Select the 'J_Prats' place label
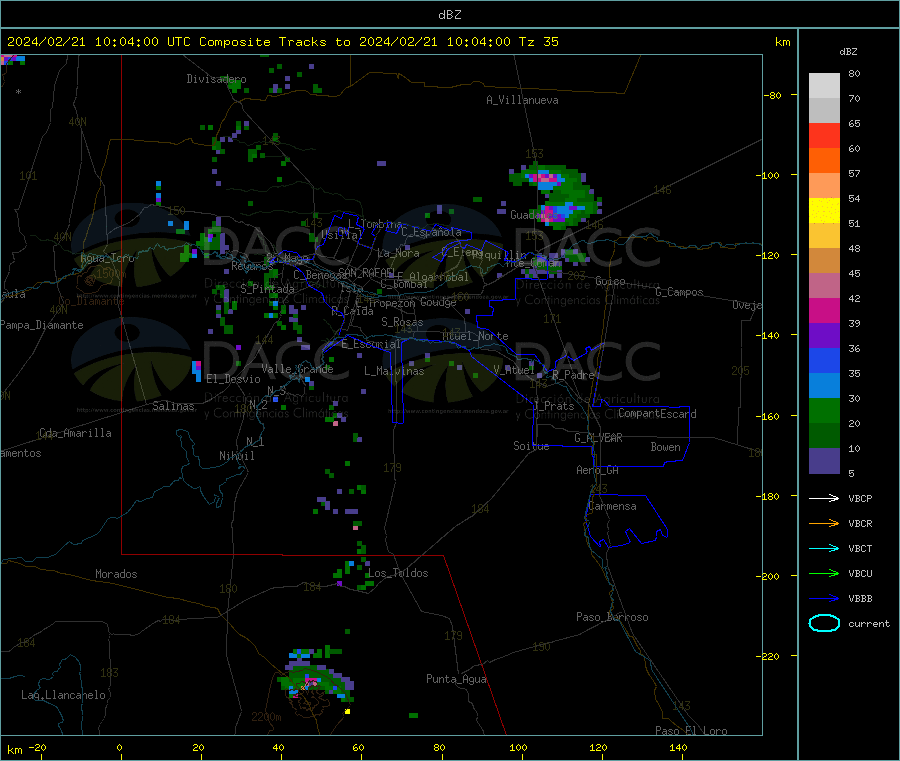The height and width of the screenshot is (761, 900). [x=554, y=405]
